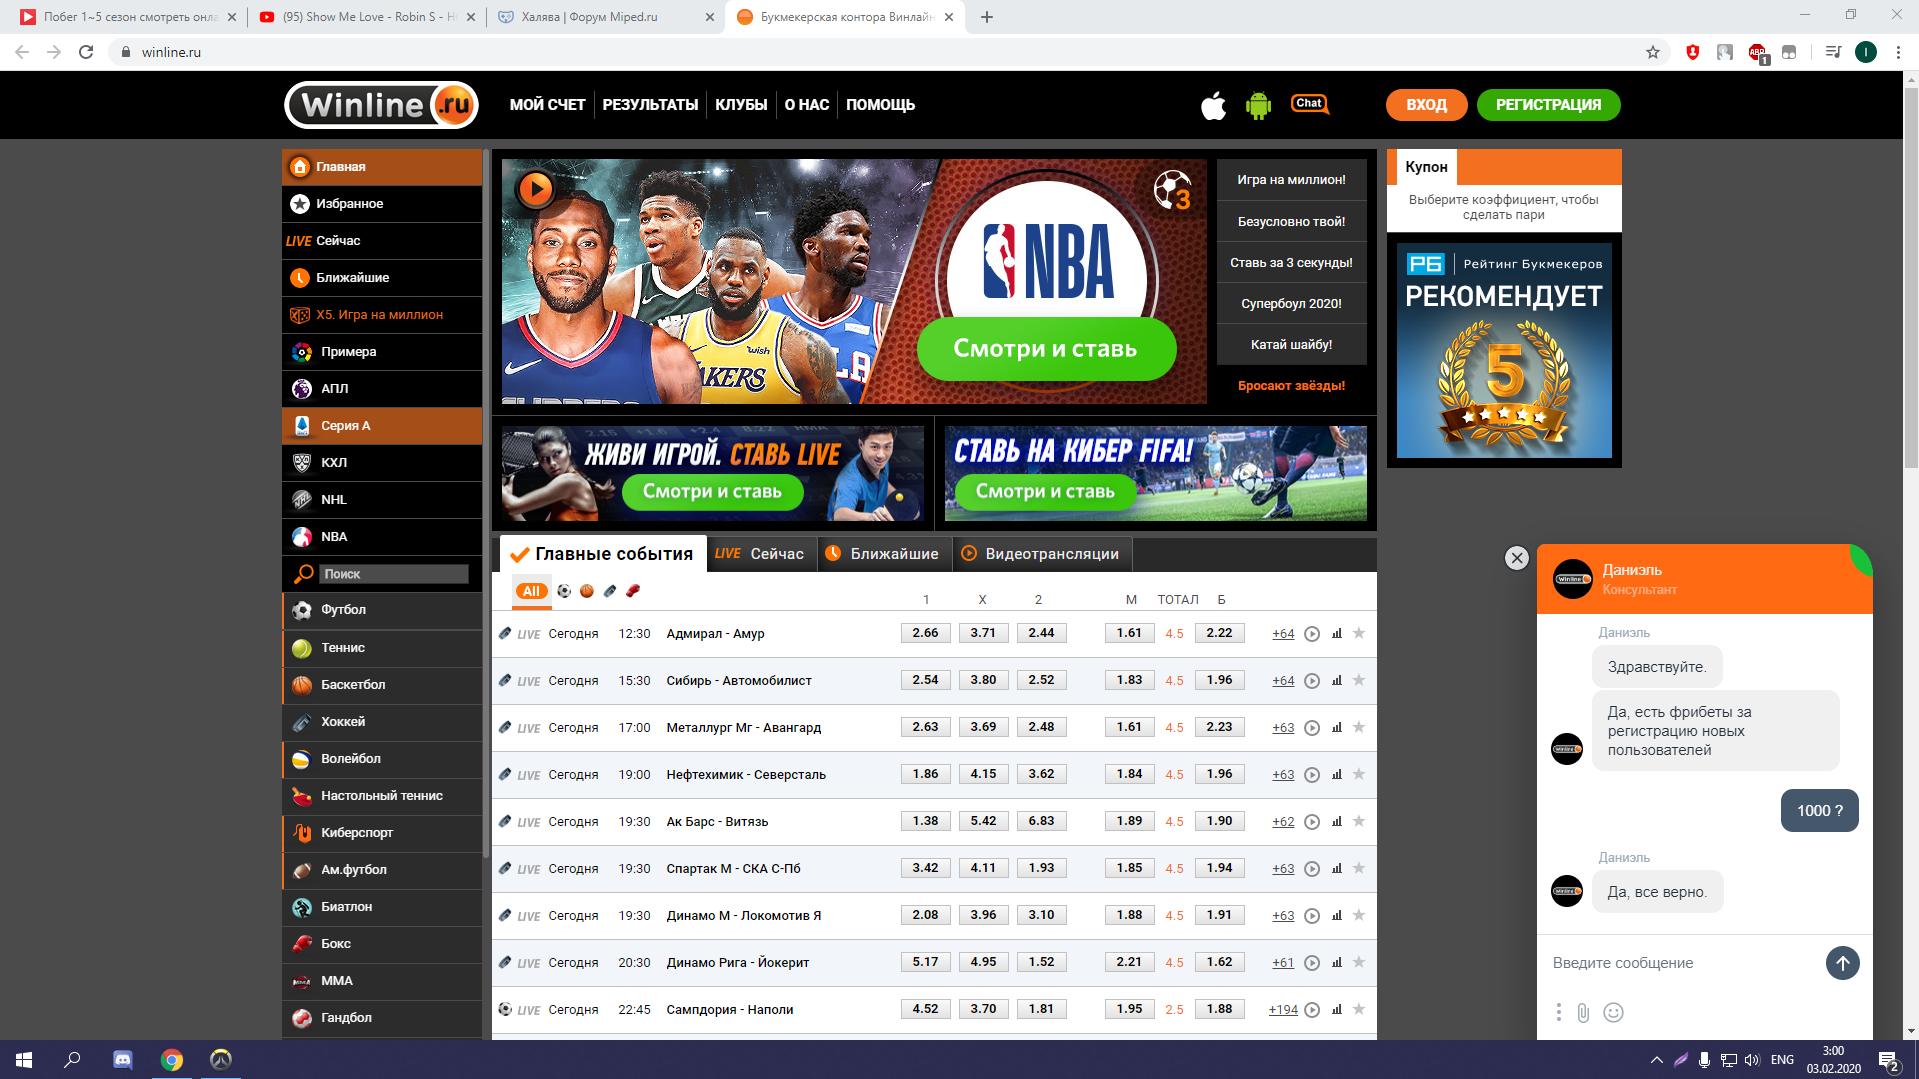Expand +61 markets for Динамо Рига - Йокерит
This screenshot has height=1079, width=1919.
[1283, 963]
